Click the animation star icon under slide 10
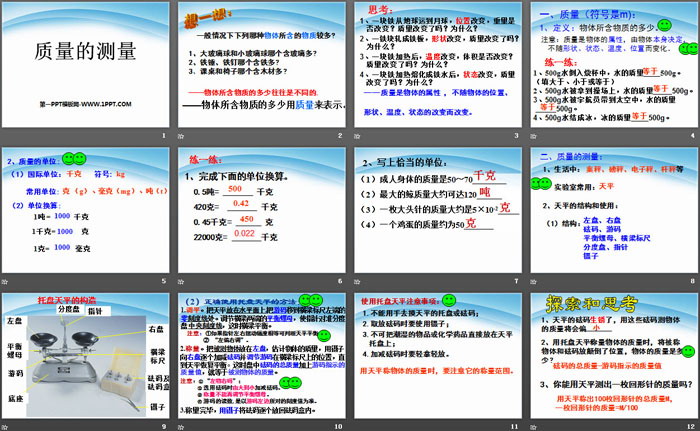 click(181, 427)
